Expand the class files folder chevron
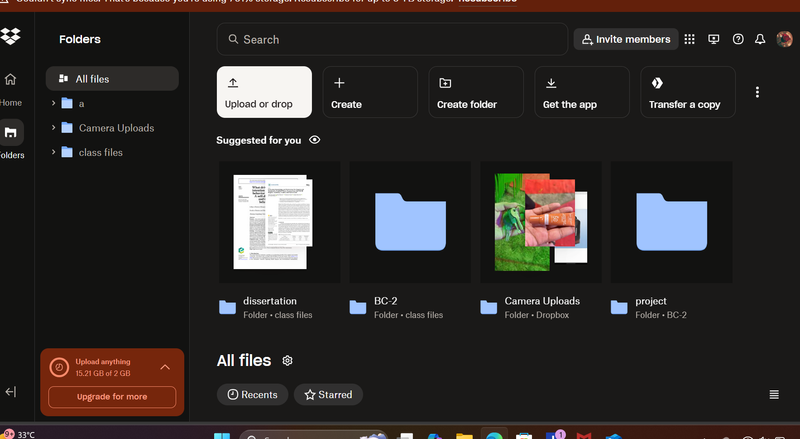 (x=53, y=153)
